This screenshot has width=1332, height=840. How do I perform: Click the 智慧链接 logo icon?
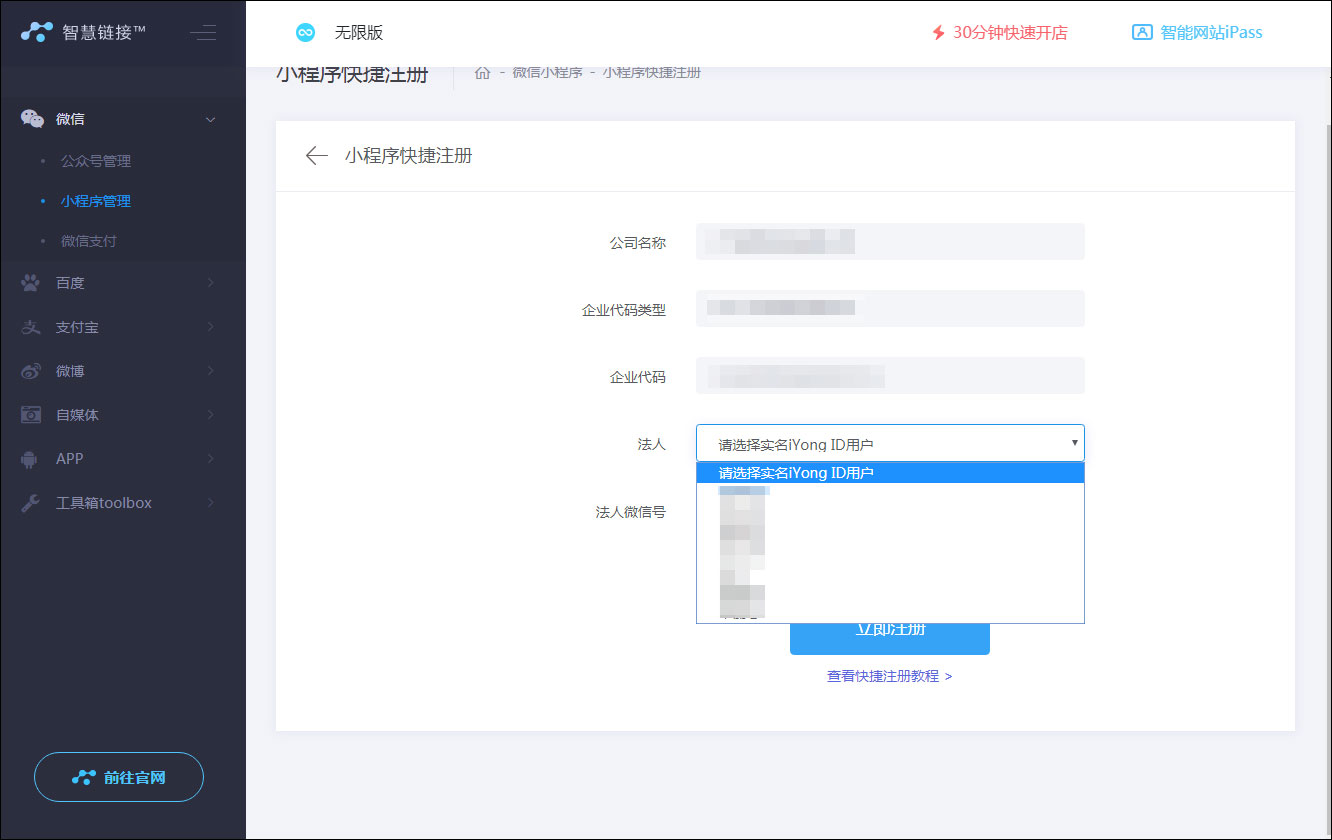37,32
